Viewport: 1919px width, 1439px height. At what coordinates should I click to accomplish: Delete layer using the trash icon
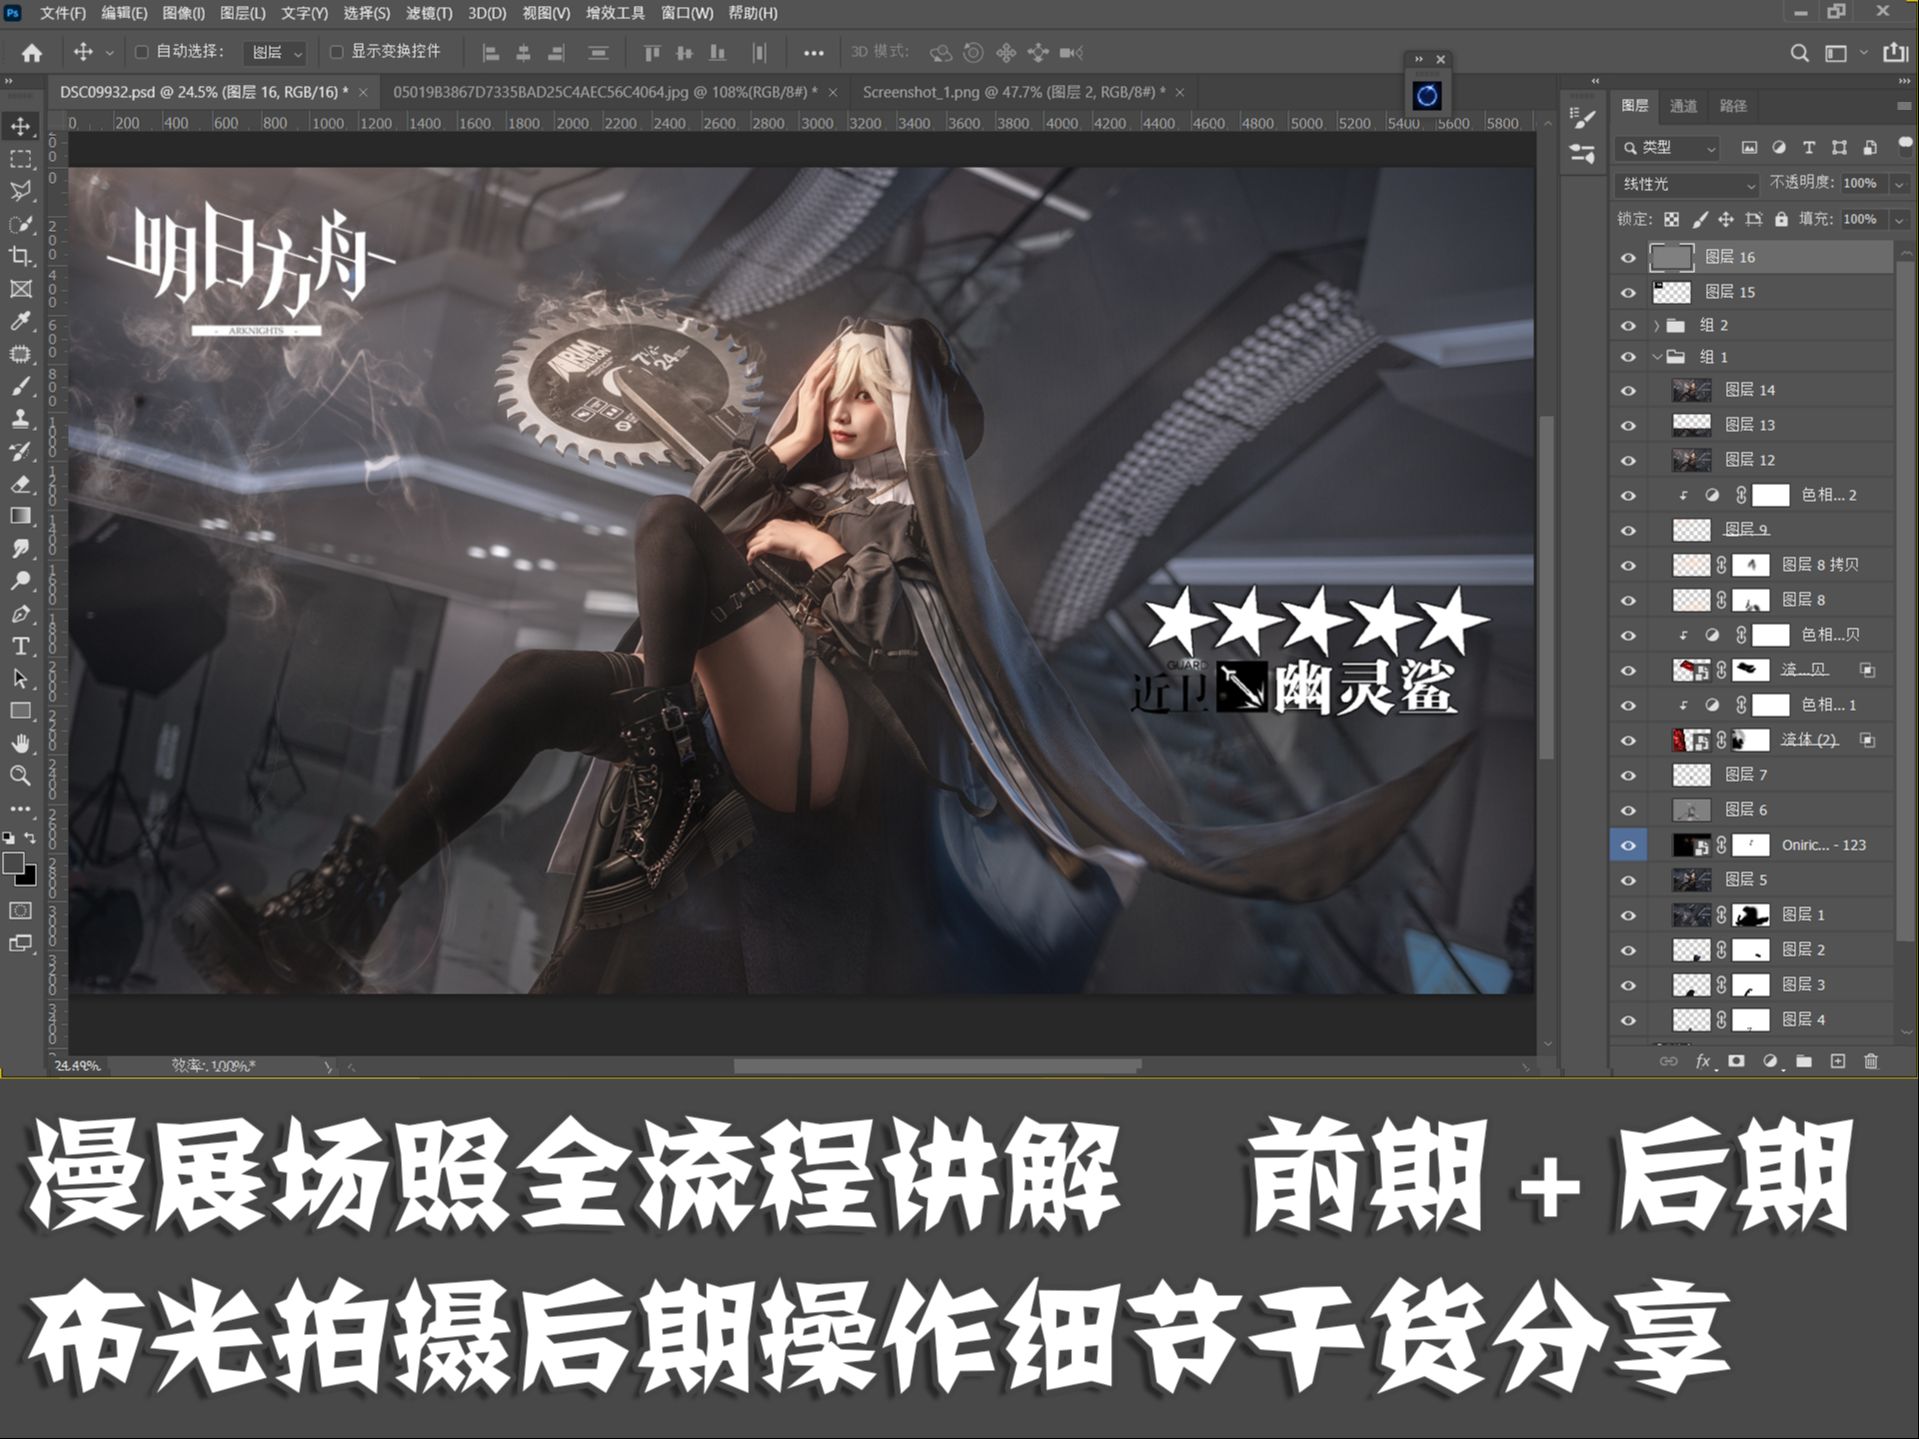click(x=1871, y=1061)
